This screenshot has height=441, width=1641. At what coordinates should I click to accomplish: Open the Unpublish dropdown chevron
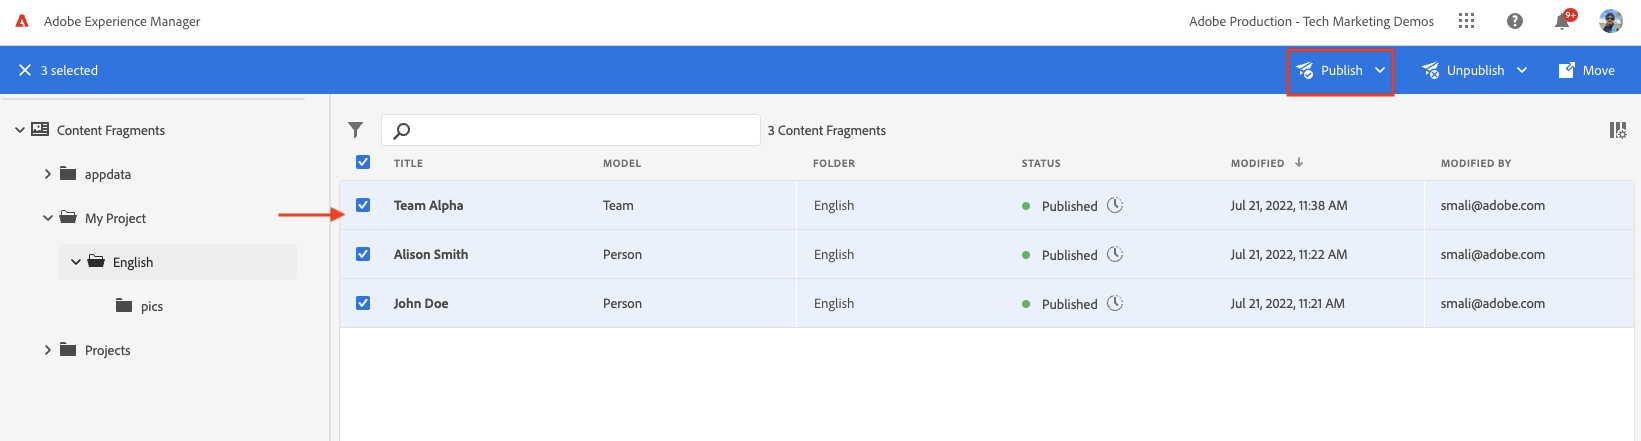pos(1522,70)
